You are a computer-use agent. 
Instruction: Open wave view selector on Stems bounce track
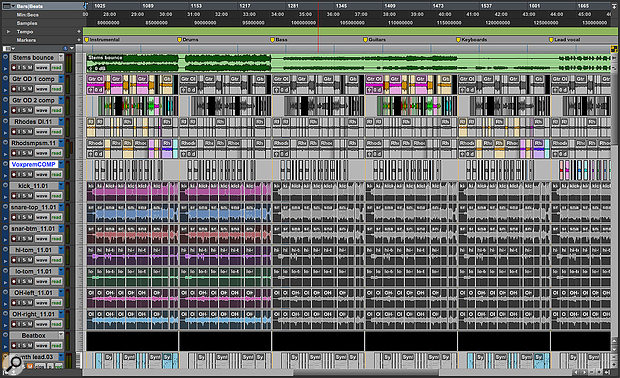(x=42, y=68)
